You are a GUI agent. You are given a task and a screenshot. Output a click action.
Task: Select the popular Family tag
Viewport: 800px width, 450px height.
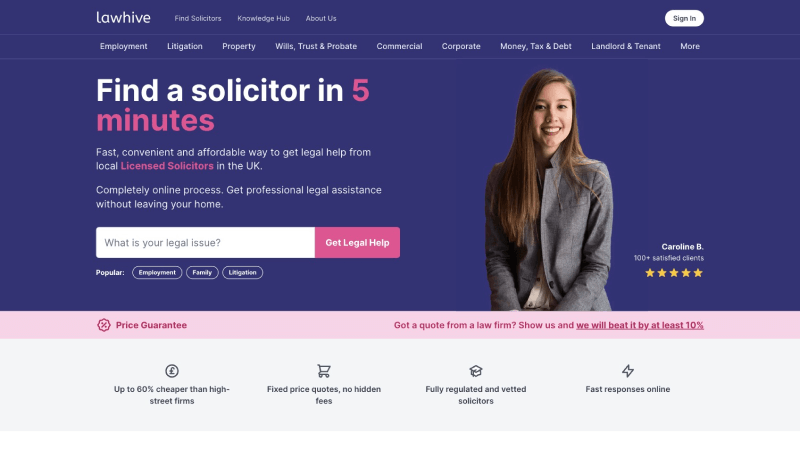[202, 272]
